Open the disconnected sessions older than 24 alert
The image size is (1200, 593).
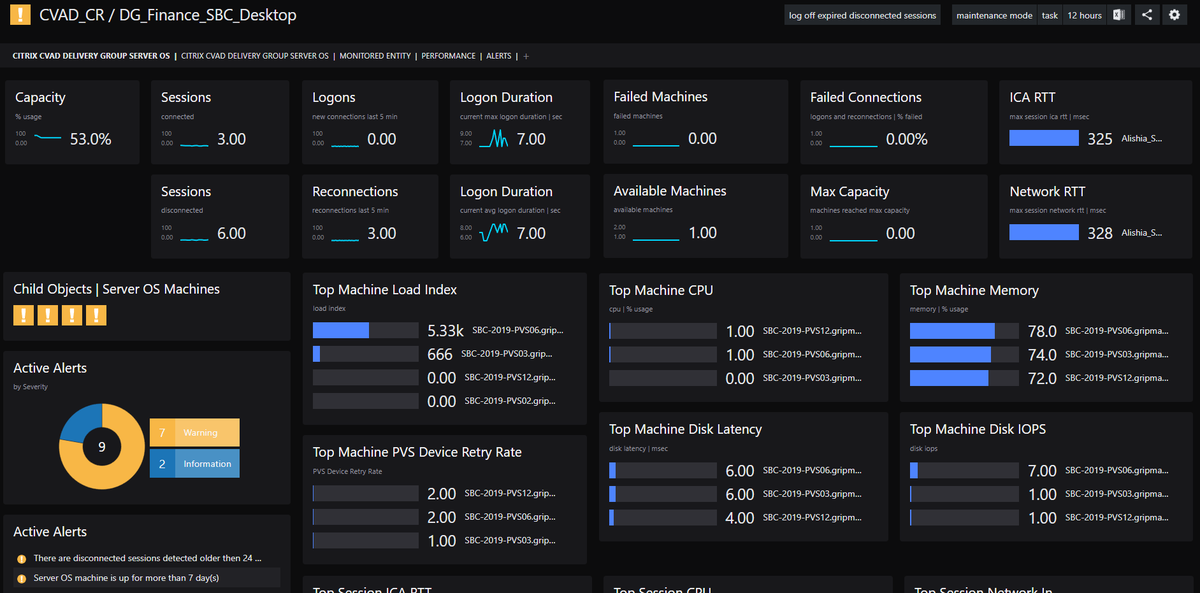click(148, 558)
